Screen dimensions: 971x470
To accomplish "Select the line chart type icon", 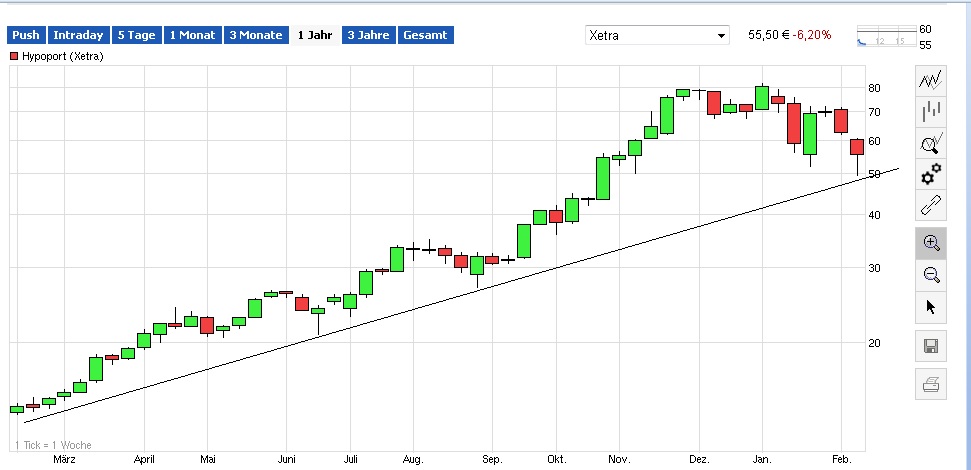I will [931, 80].
